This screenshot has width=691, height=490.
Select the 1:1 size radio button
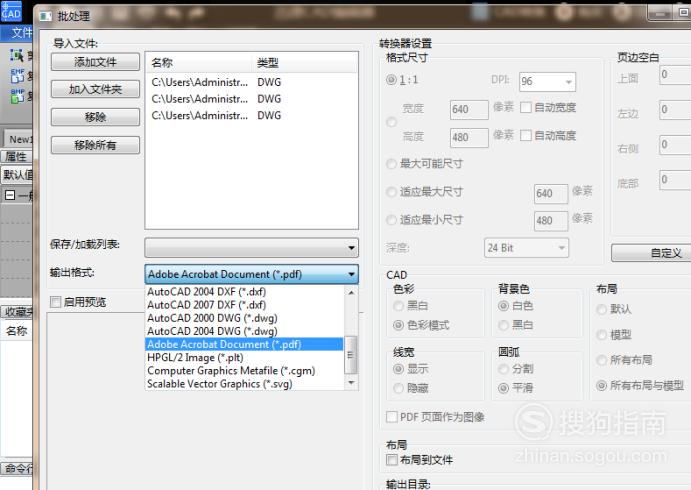(x=391, y=80)
